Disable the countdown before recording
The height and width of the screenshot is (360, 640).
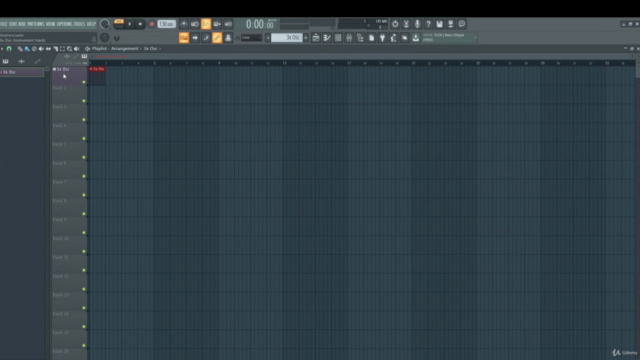[206, 24]
